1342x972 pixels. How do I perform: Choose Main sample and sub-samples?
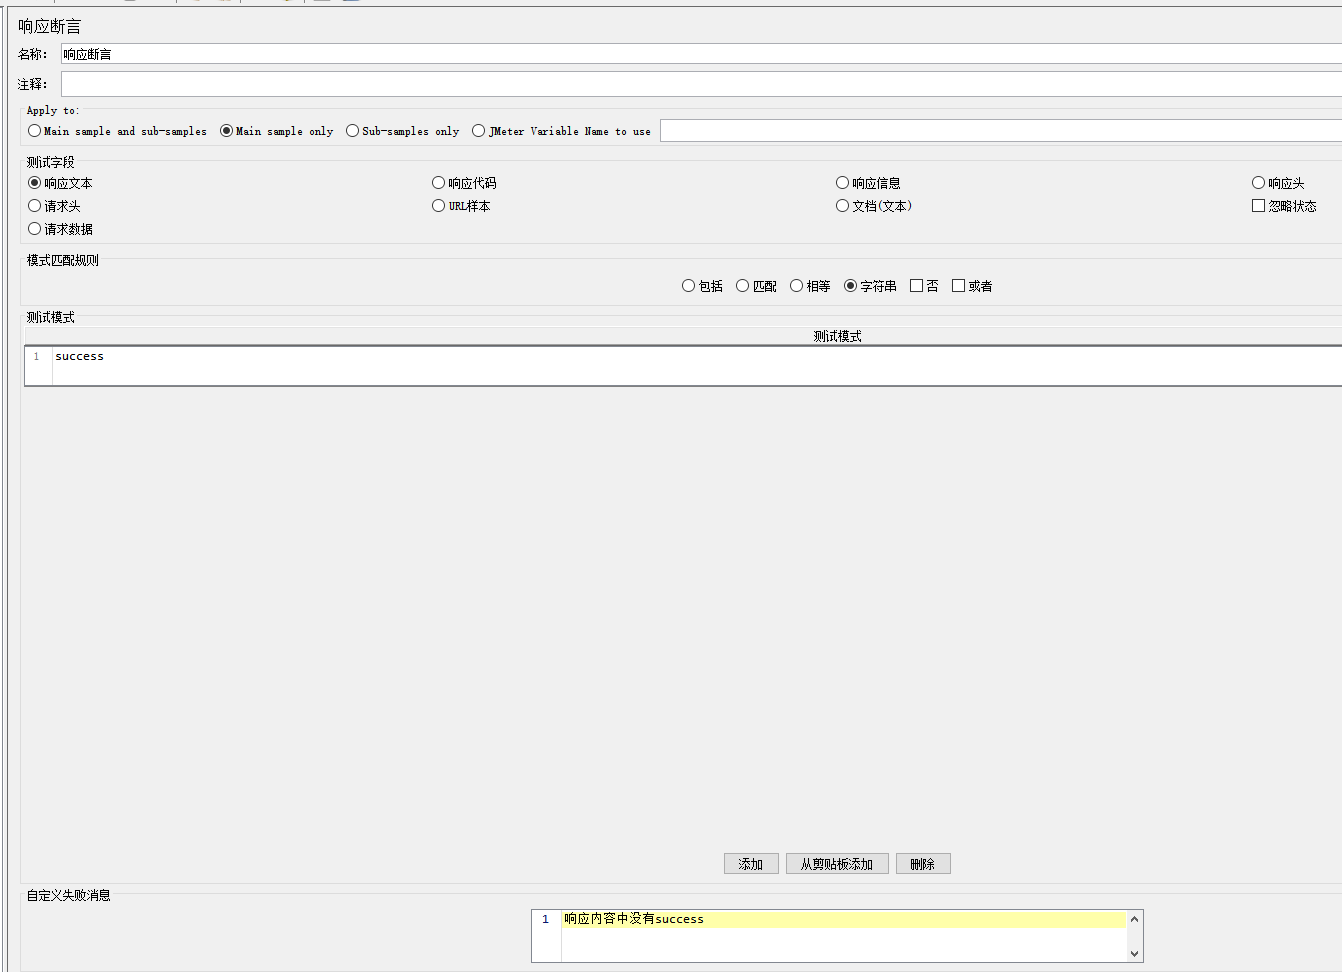click(x=35, y=131)
